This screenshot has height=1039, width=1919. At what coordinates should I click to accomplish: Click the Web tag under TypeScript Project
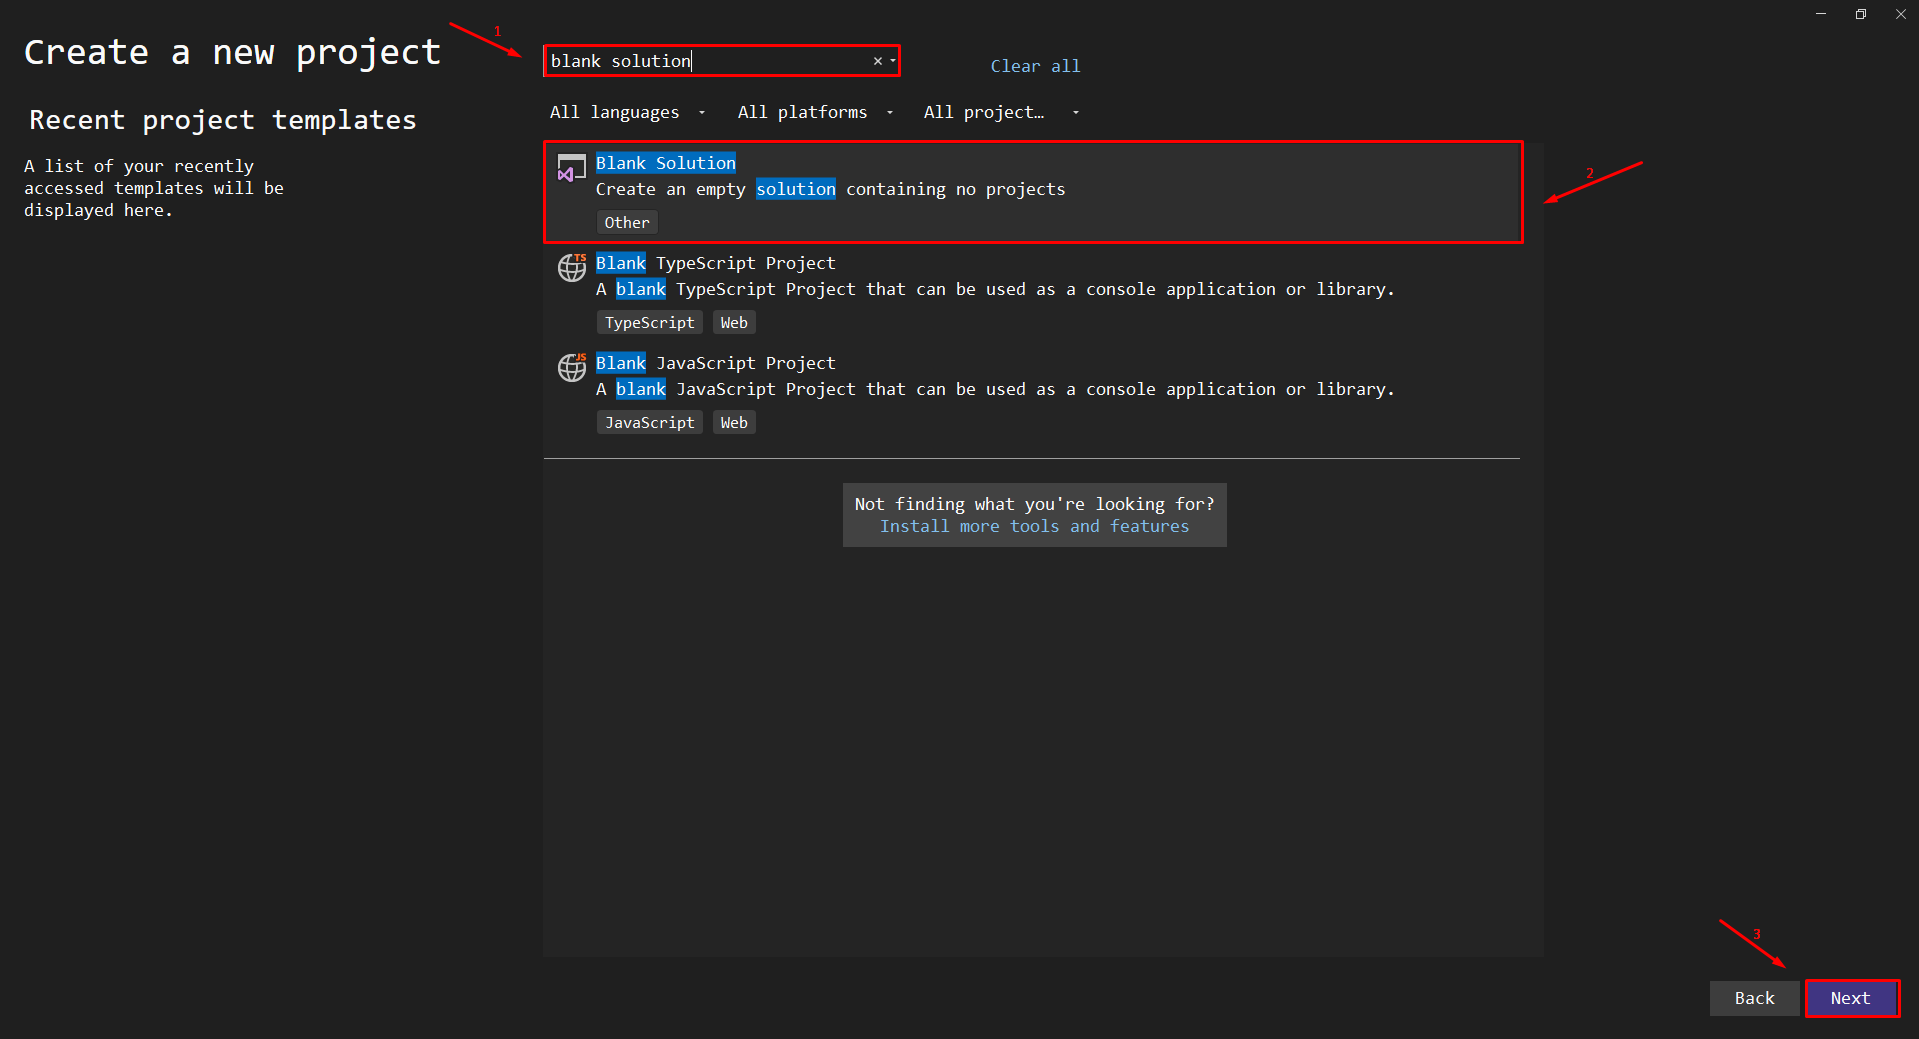point(734,322)
